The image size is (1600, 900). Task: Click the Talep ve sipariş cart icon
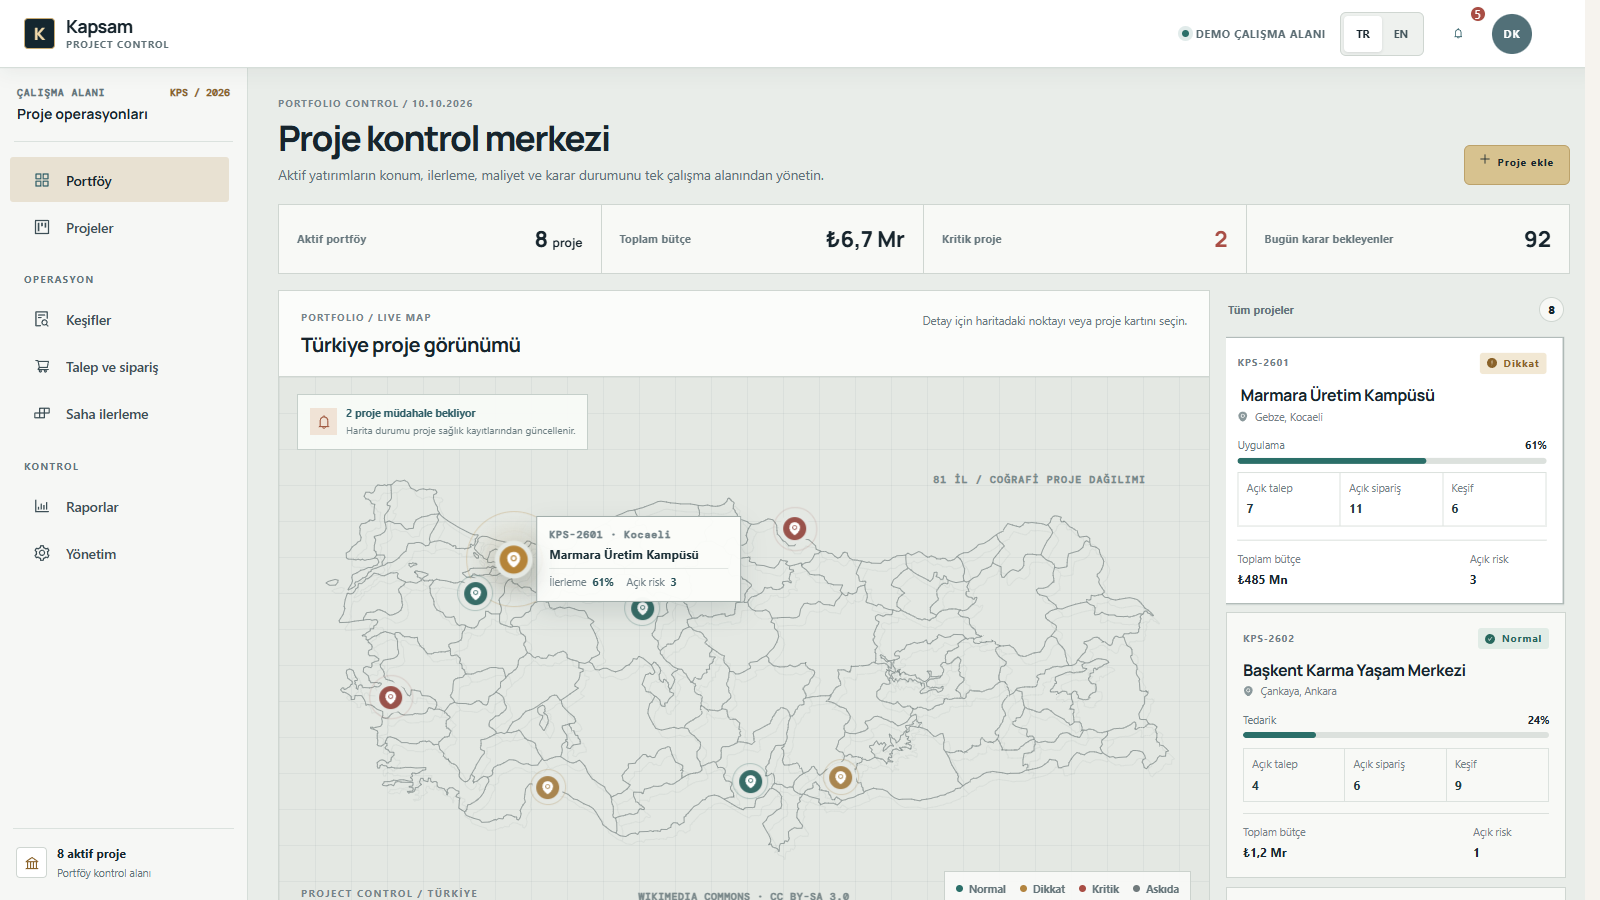pyautogui.click(x=42, y=367)
